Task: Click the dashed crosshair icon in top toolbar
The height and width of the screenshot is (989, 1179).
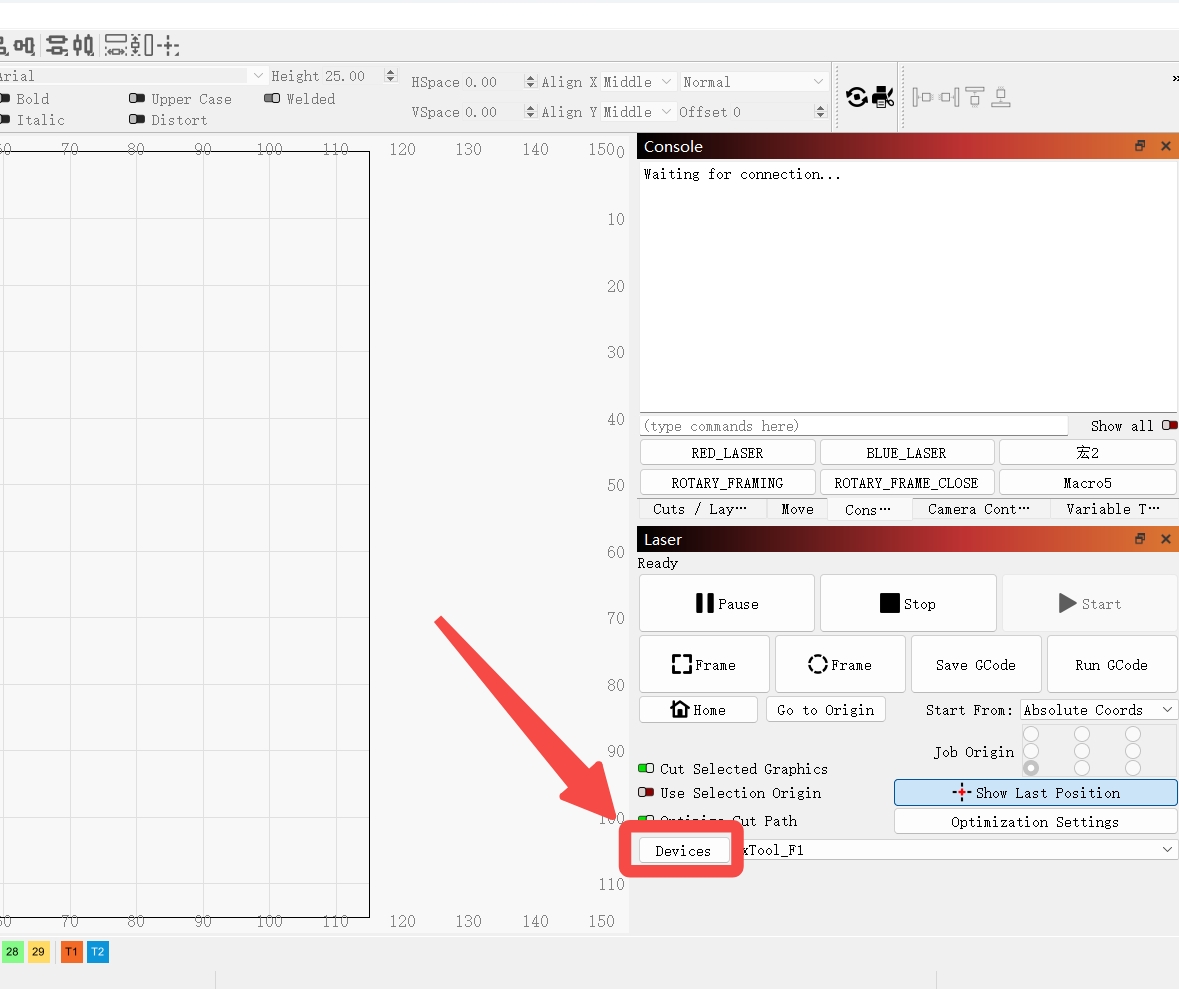Action: pyautogui.click(x=168, y=45)
